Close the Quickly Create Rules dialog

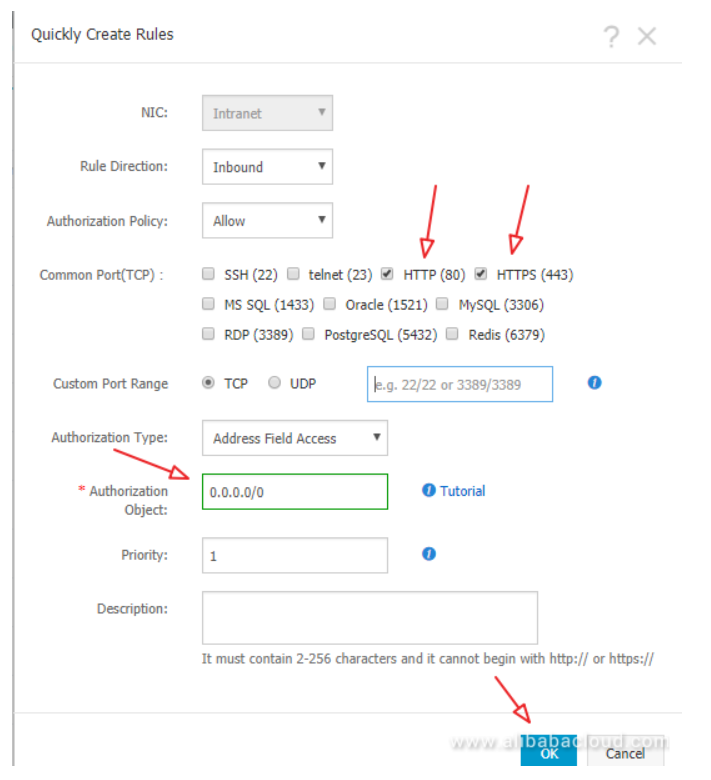point(647,37)
